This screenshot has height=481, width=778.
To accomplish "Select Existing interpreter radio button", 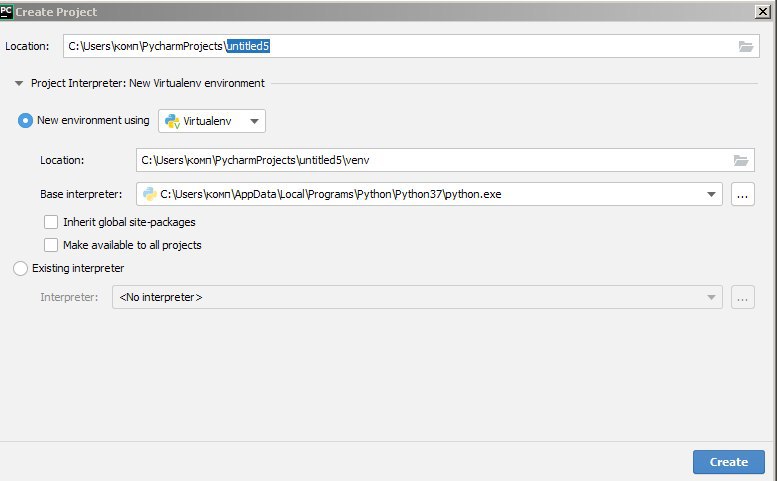I will tap(20, 269).
